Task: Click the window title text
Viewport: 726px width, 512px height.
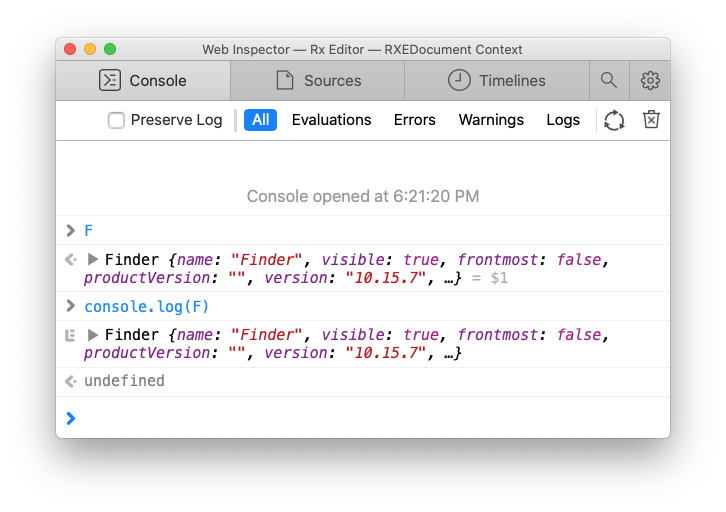Action: point(362,50)
